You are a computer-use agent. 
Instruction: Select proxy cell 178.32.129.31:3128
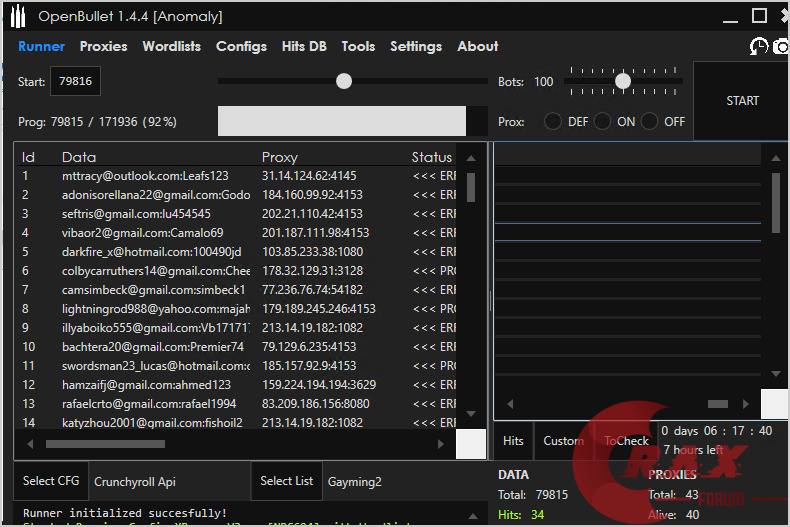pyautogui.click(x=312, y=271)
